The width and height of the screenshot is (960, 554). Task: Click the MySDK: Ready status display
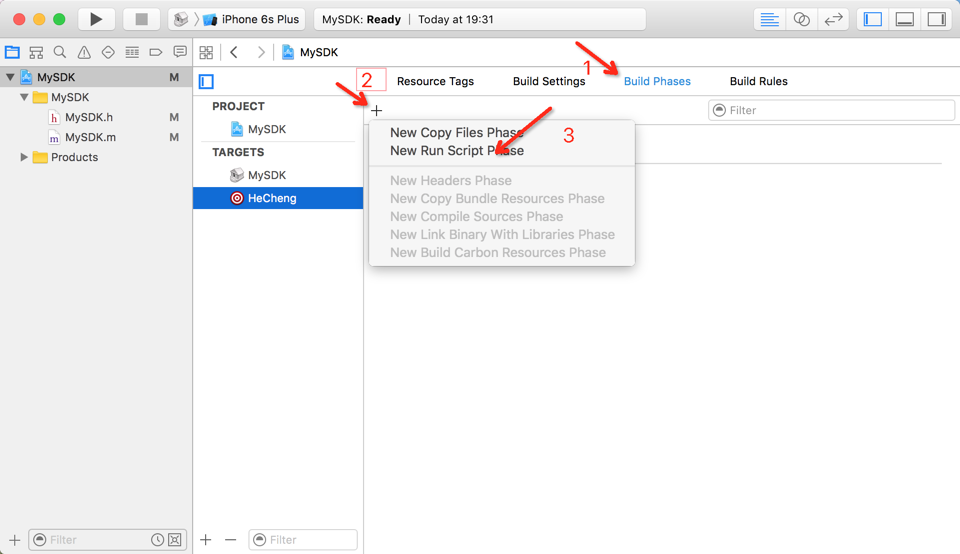tap(479, 19)
